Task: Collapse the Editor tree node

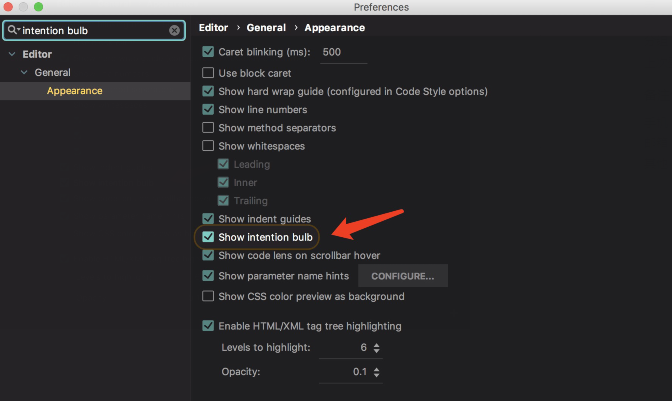Action: point(11,54)
